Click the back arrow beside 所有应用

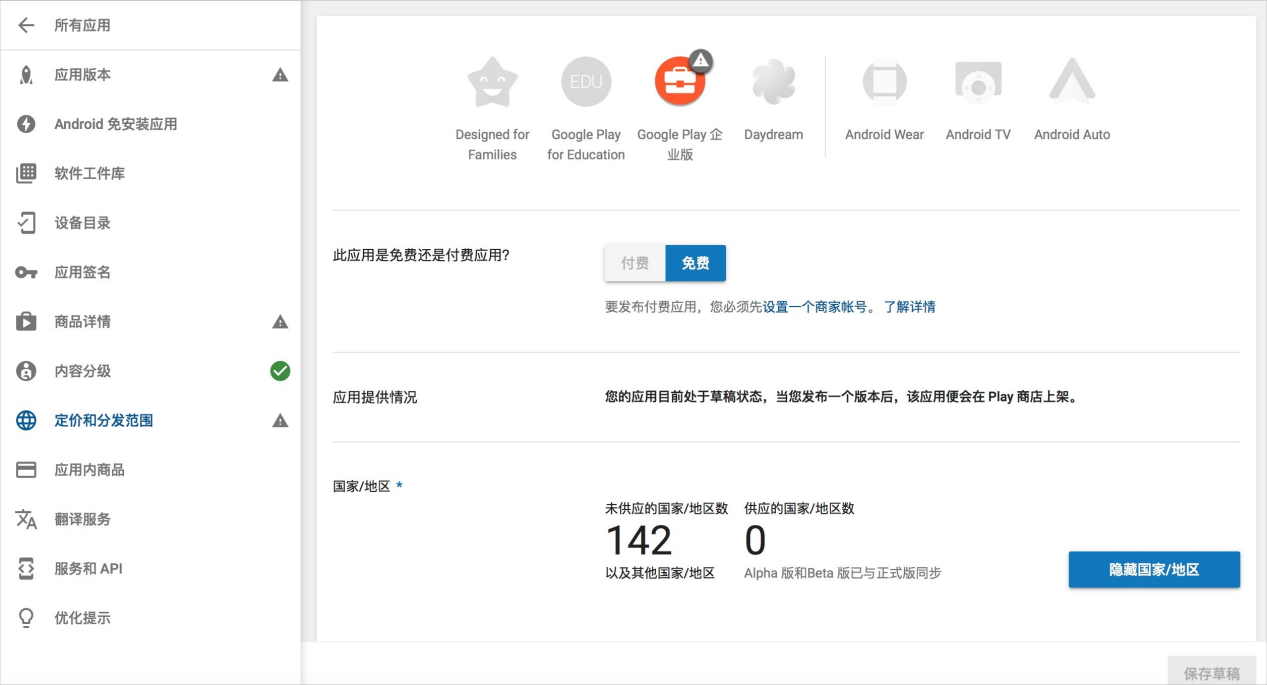pos(26,25)
